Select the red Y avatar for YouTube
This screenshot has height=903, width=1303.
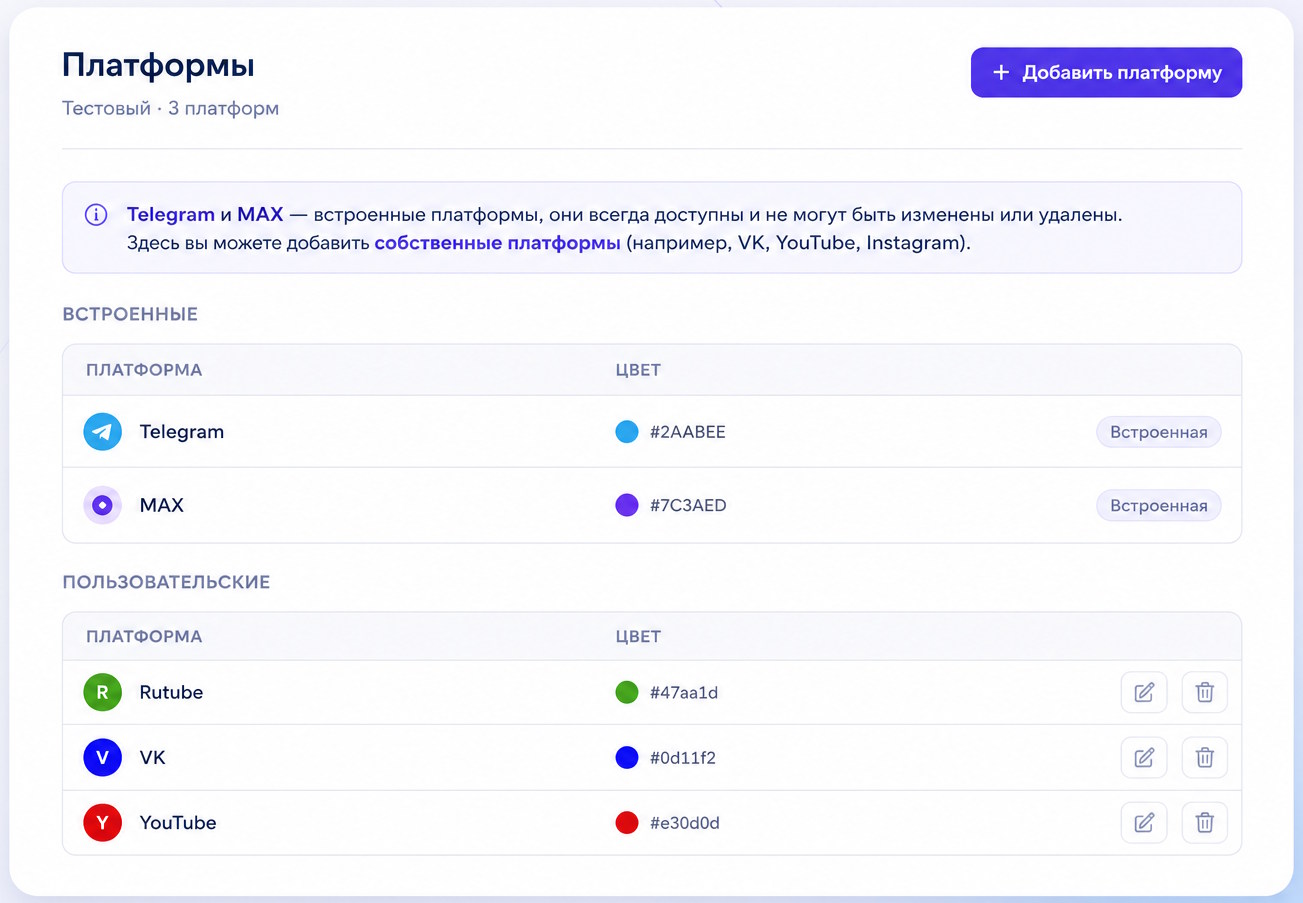(x=102, y=822)
